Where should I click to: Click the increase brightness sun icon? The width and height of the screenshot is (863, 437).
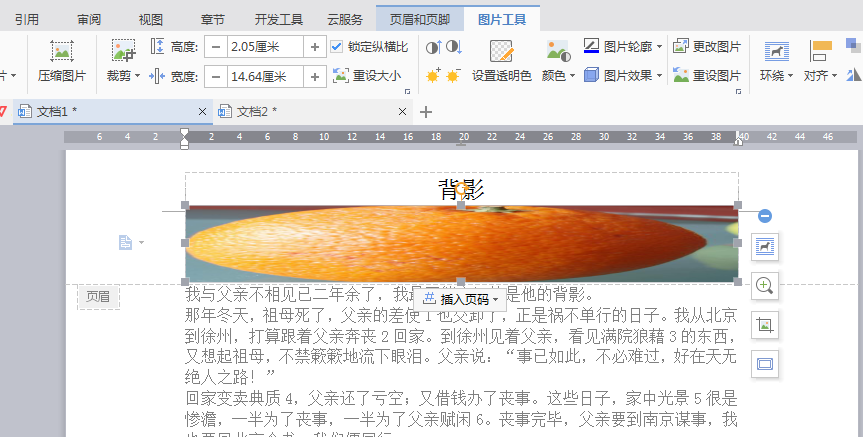coord(433,75)
